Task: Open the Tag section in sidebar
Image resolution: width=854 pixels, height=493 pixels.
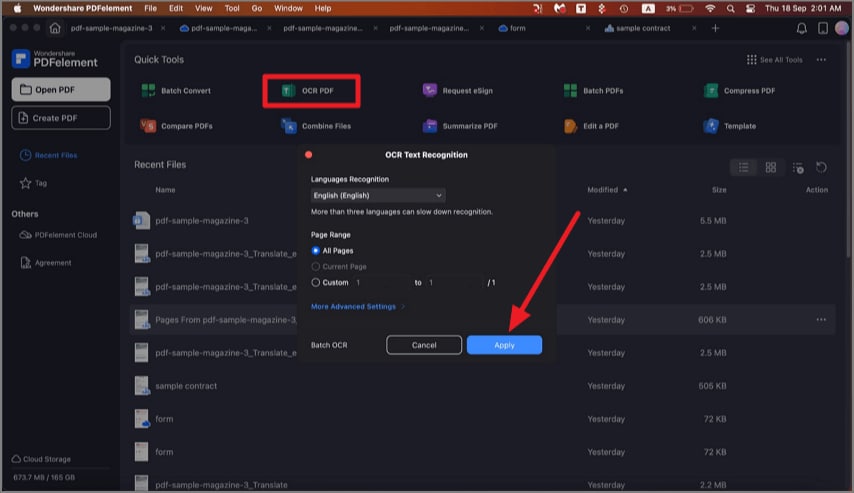Action: (x=33, y=183)
